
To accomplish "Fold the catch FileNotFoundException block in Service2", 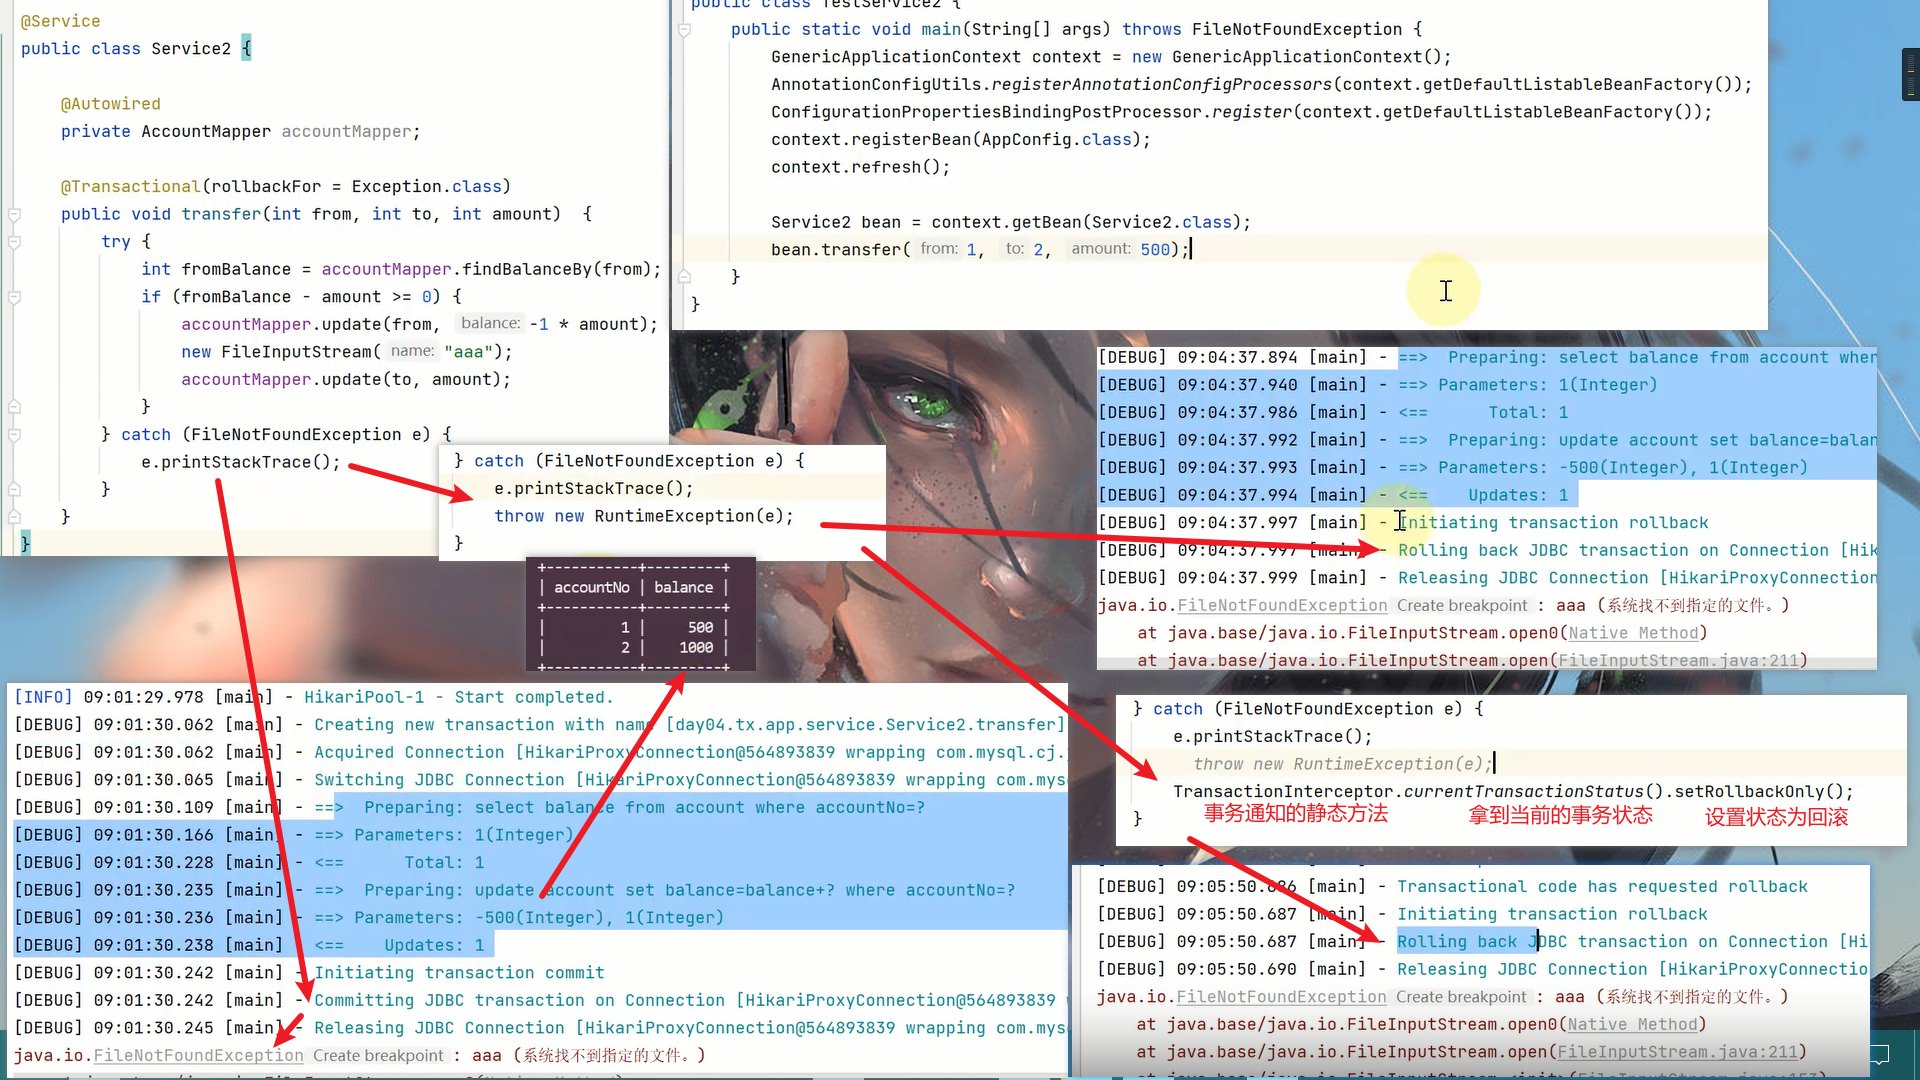I will (14, 435).
